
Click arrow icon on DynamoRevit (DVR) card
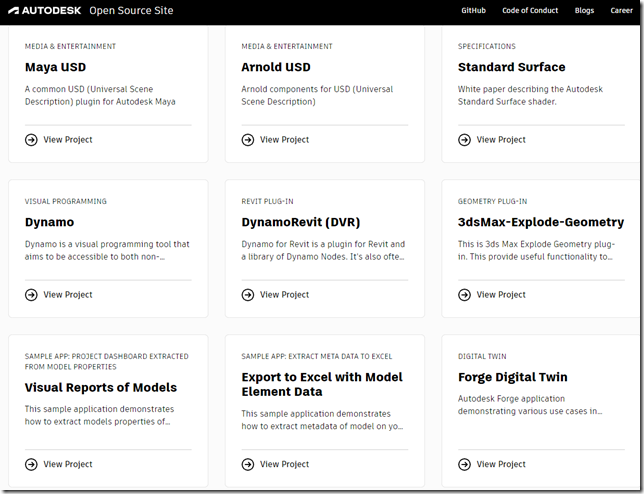pos(248,295)
